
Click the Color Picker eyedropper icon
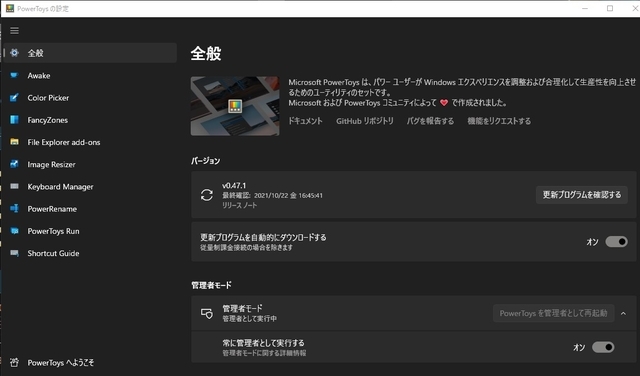(x=14, y=98)
